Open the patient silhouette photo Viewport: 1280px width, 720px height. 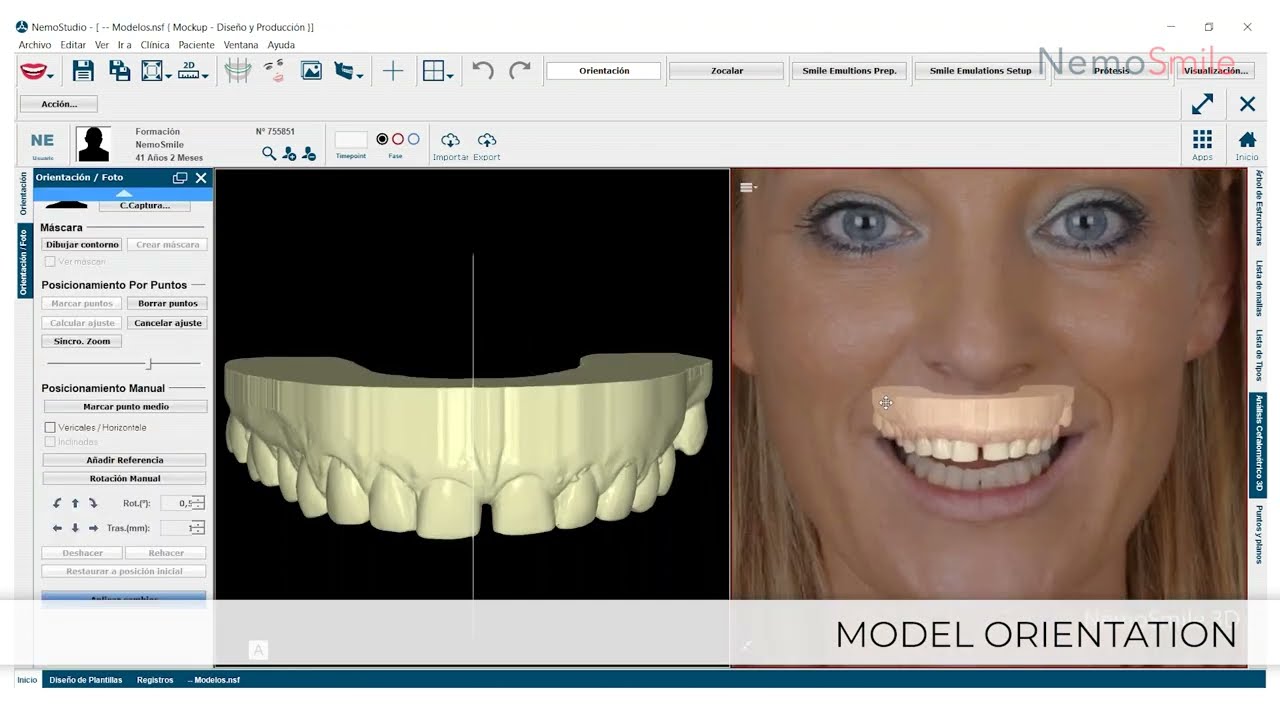93,144
